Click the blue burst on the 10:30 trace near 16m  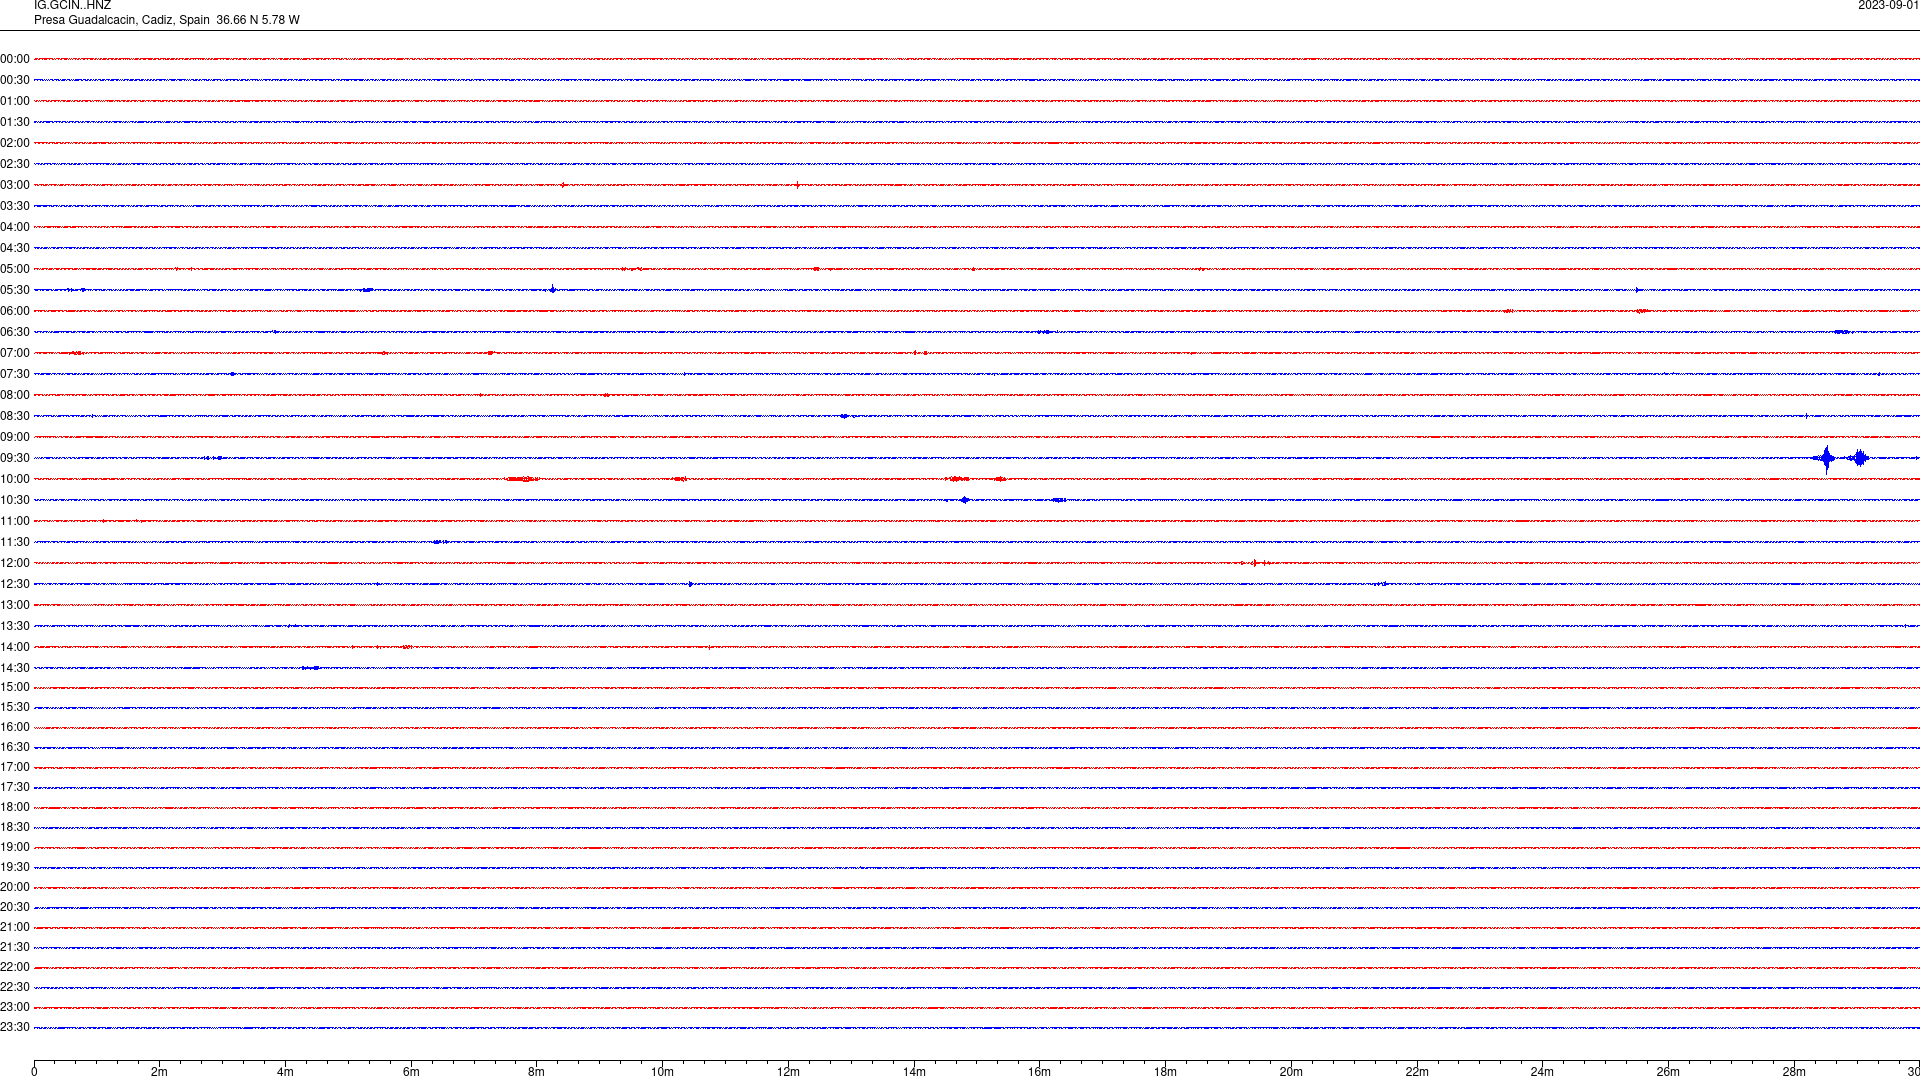coord(1058,500)
